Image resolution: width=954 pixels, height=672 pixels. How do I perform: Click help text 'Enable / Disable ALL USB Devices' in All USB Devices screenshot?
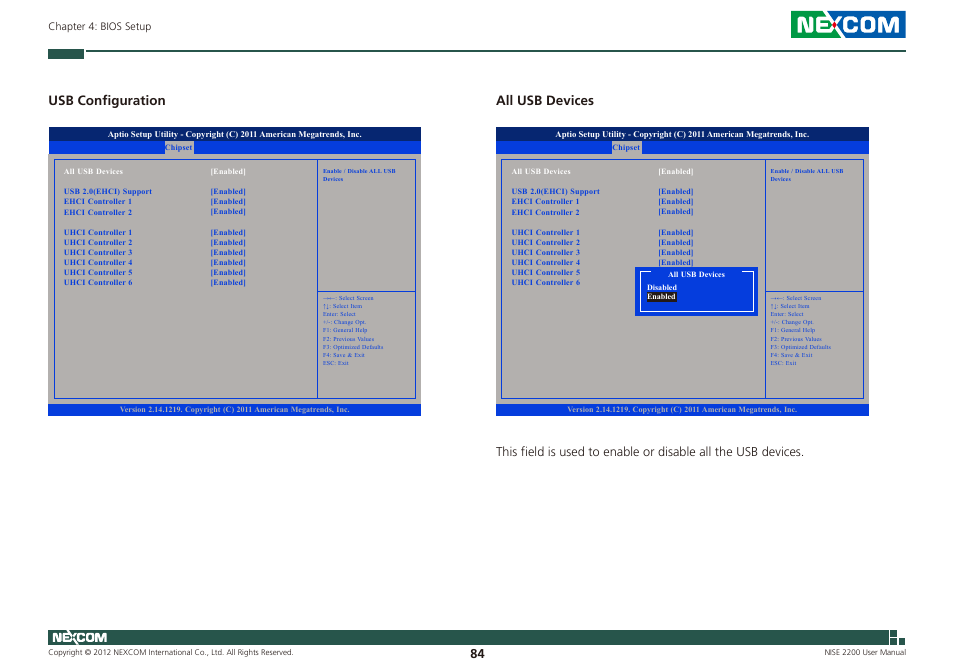click(x=807, y=175)
